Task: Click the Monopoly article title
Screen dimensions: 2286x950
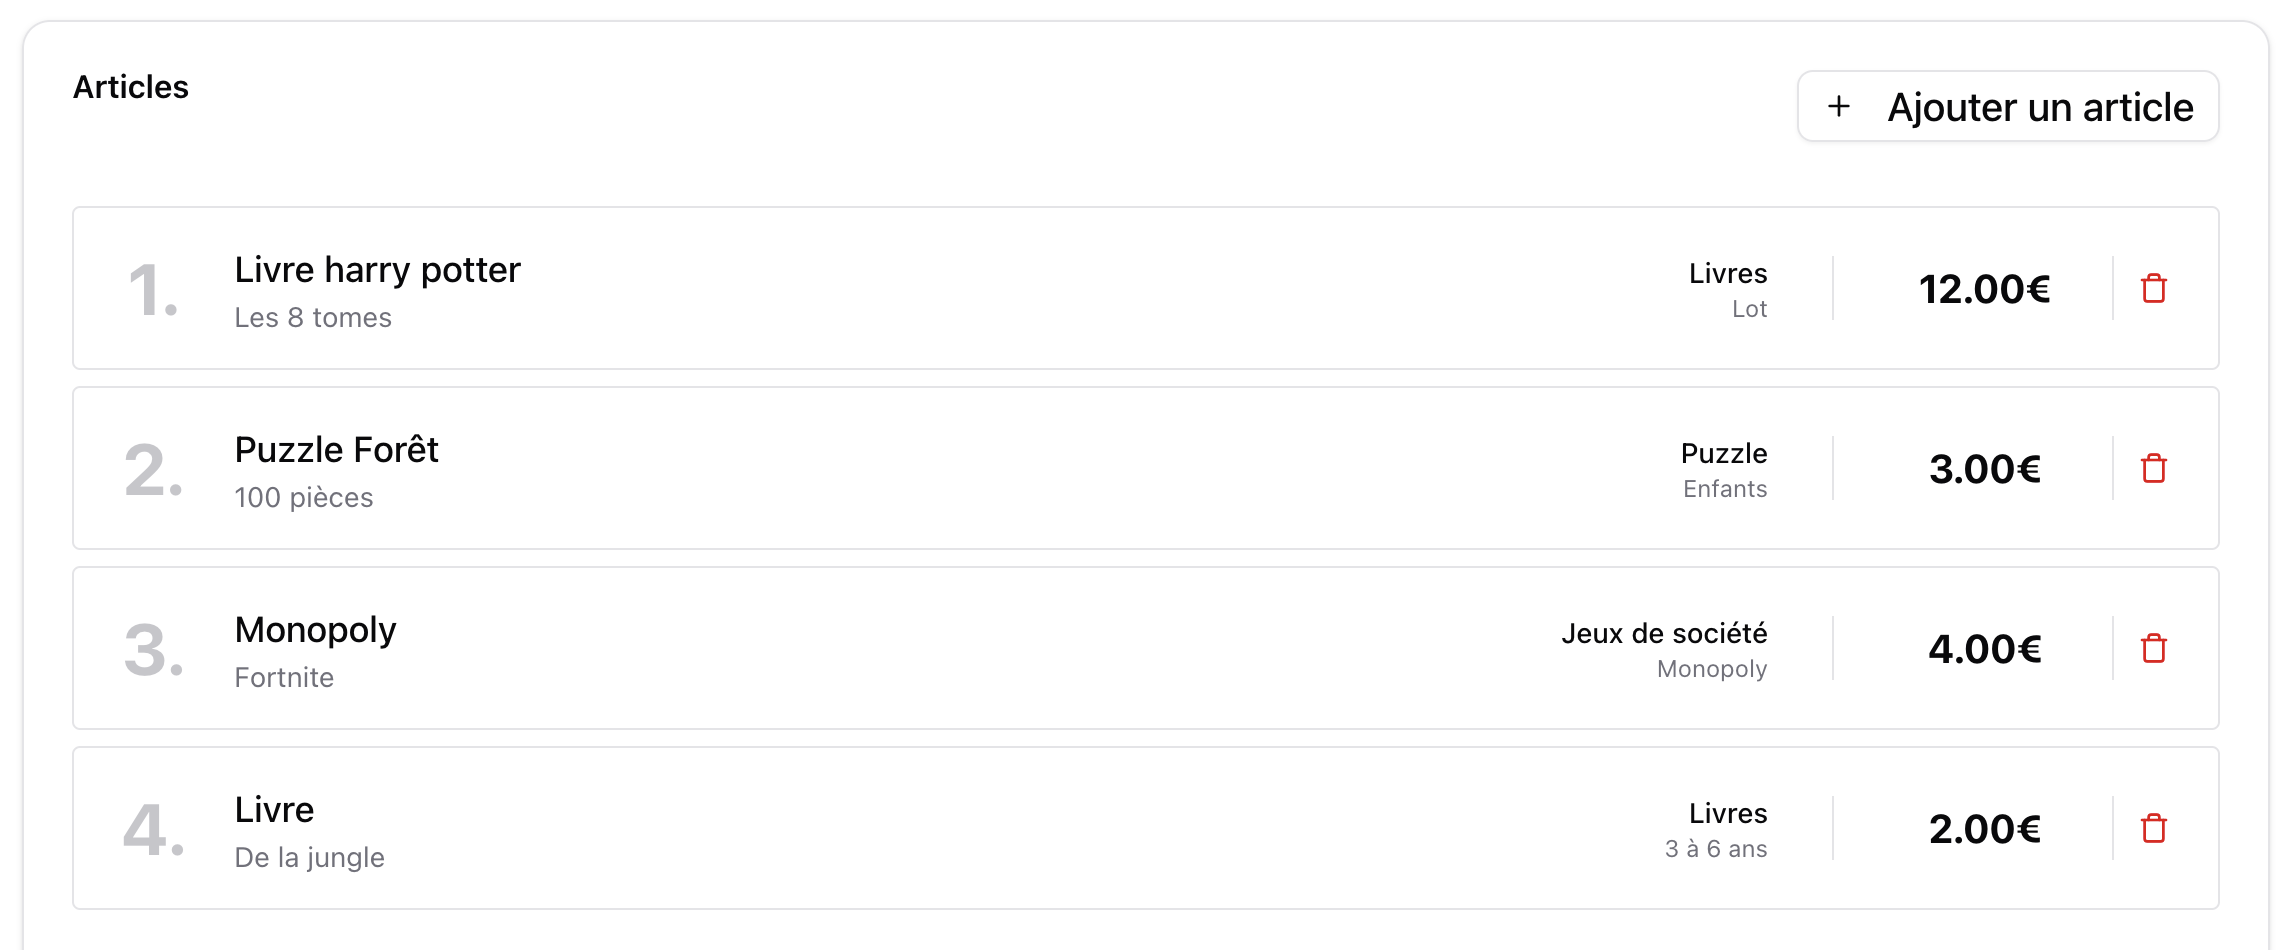Action: [x=315, y=630]
